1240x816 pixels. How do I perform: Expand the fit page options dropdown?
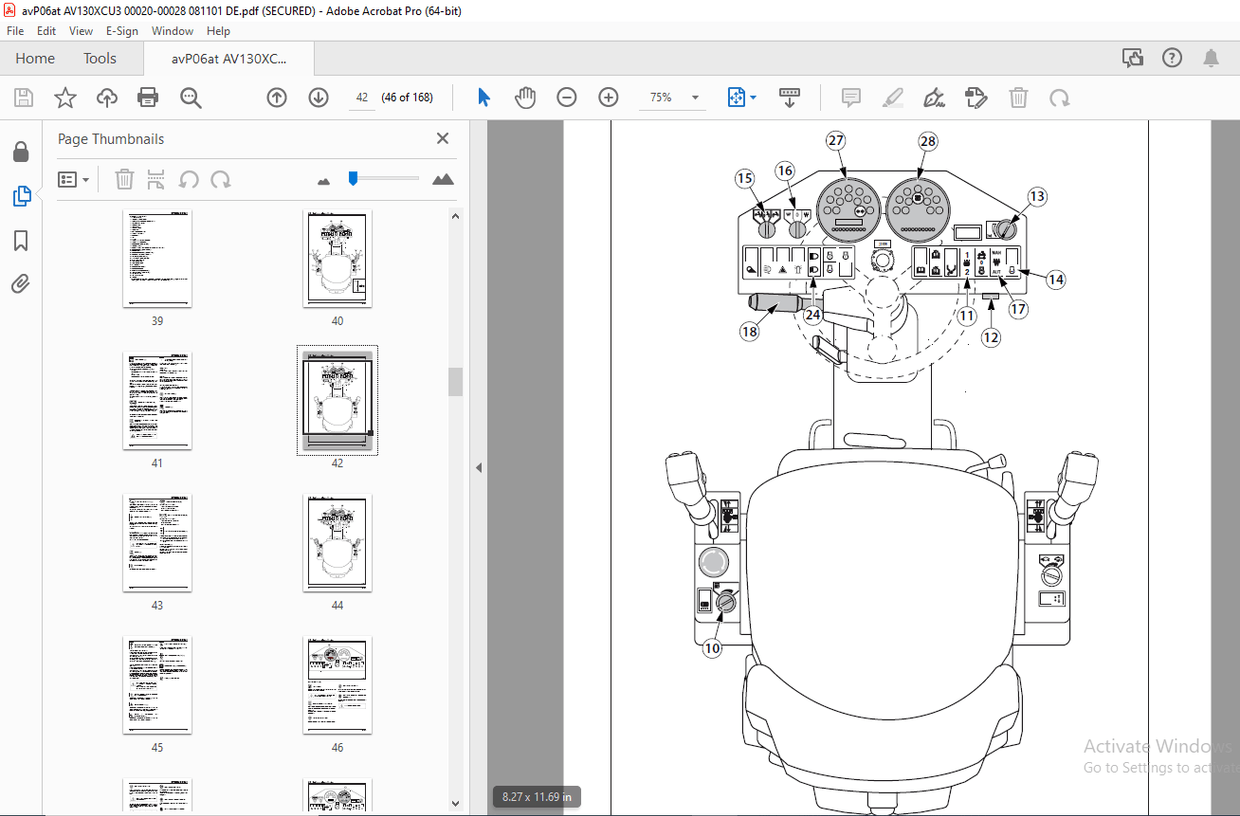(x=753, y=97)
